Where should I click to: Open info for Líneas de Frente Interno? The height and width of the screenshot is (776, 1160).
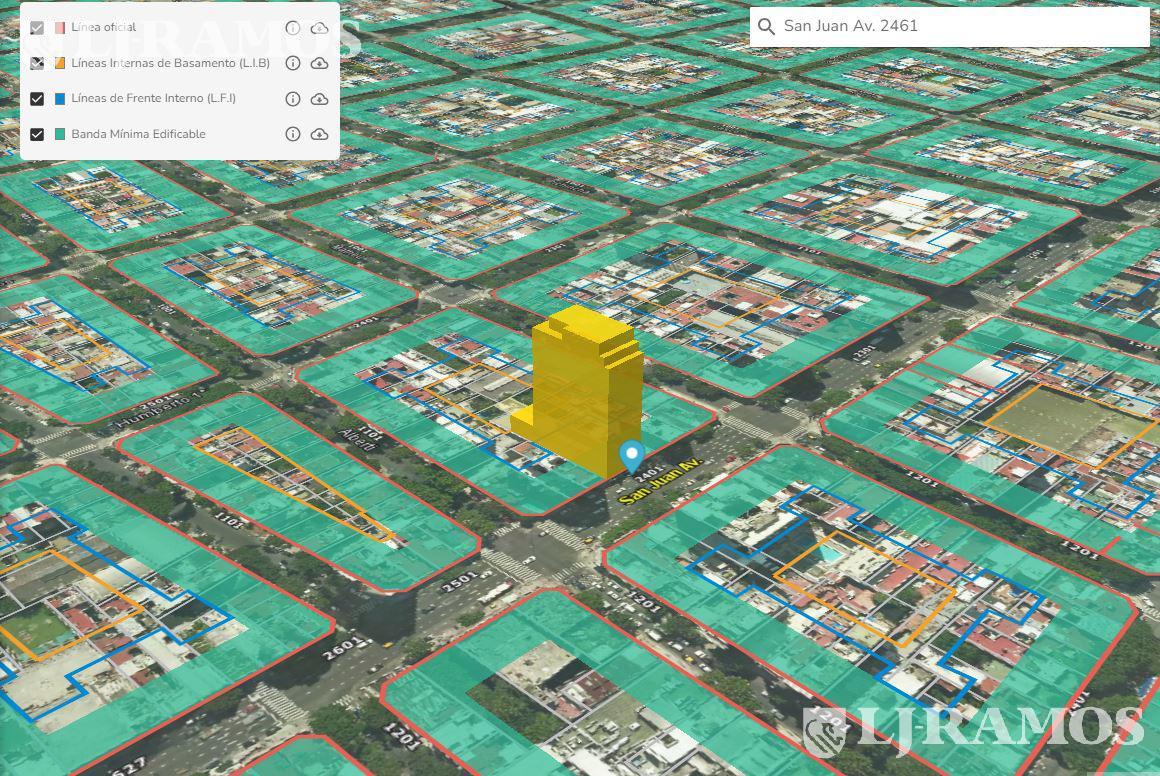point(293,98)
